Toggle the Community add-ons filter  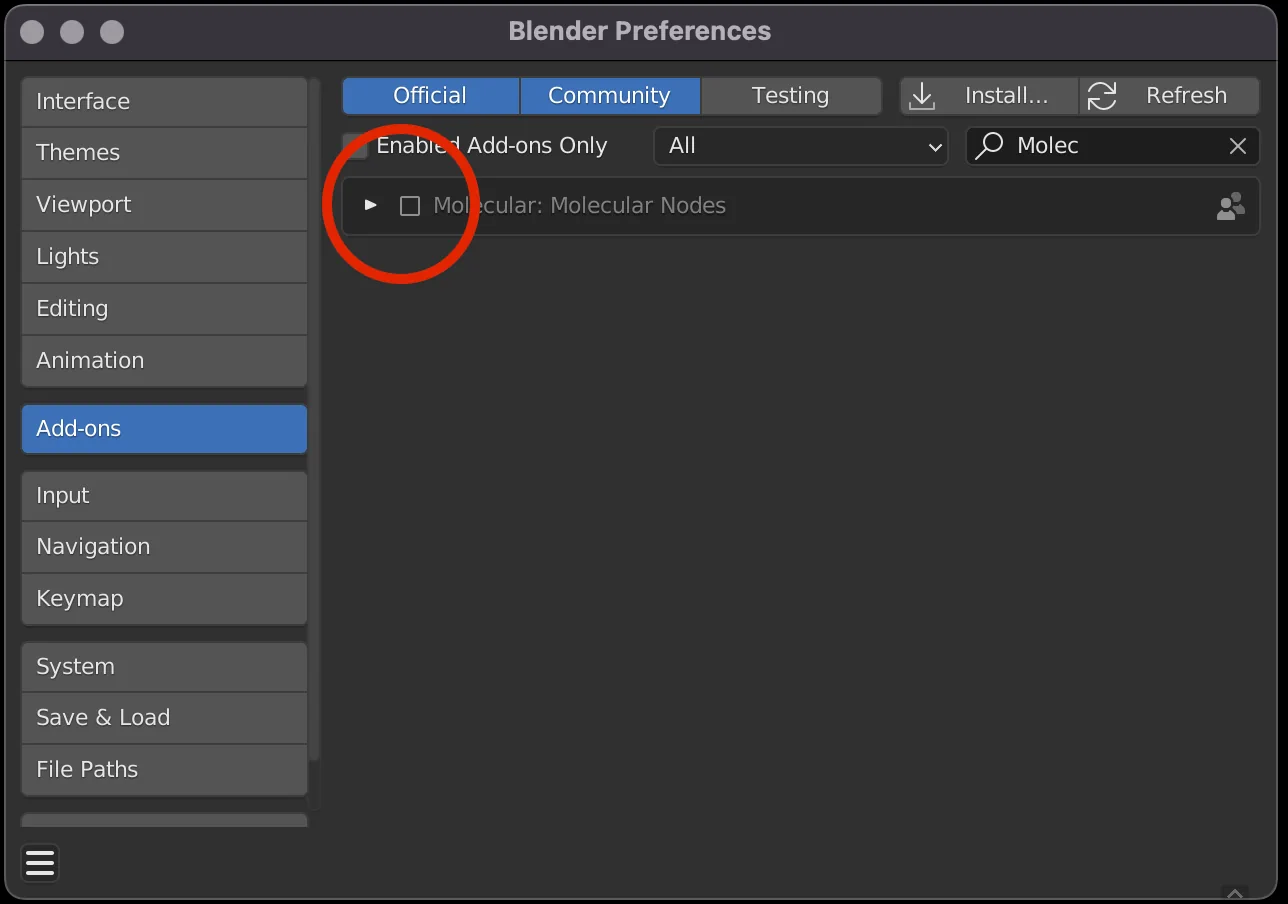tap(610, 96)
